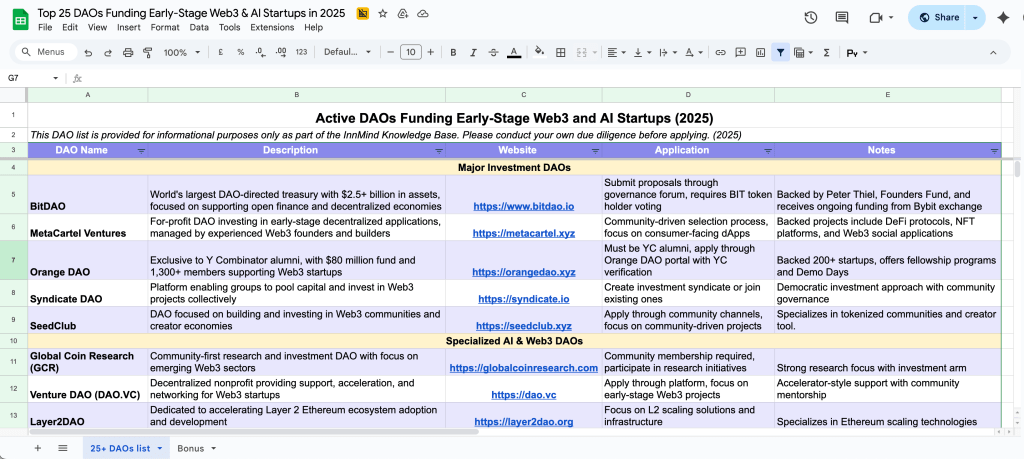Screen dimensions: 1024x459
Task: Open filter on Description column
Action: (x=439, y=151)
